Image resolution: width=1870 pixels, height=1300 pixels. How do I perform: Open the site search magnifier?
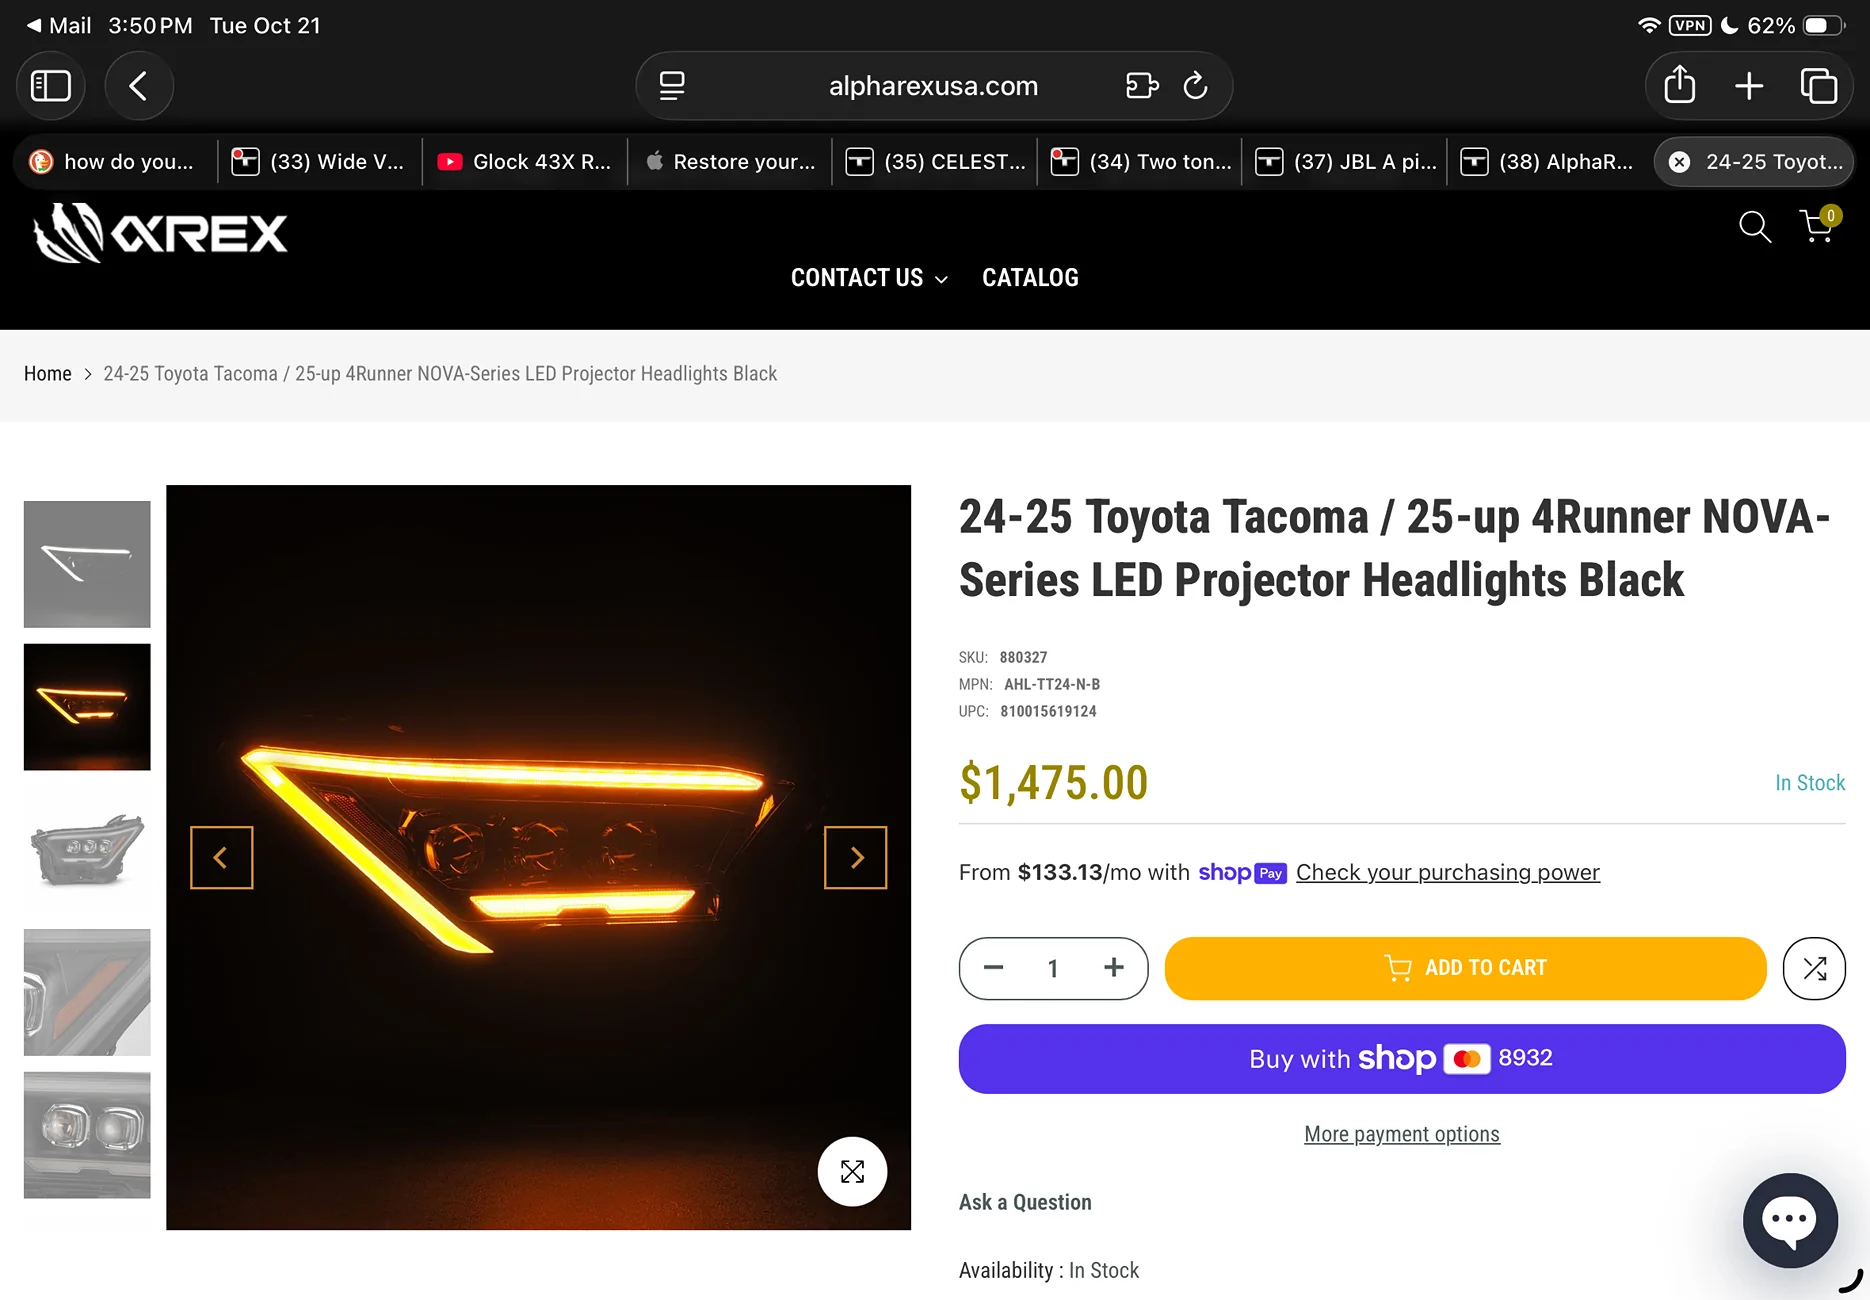pos(1754,227)
